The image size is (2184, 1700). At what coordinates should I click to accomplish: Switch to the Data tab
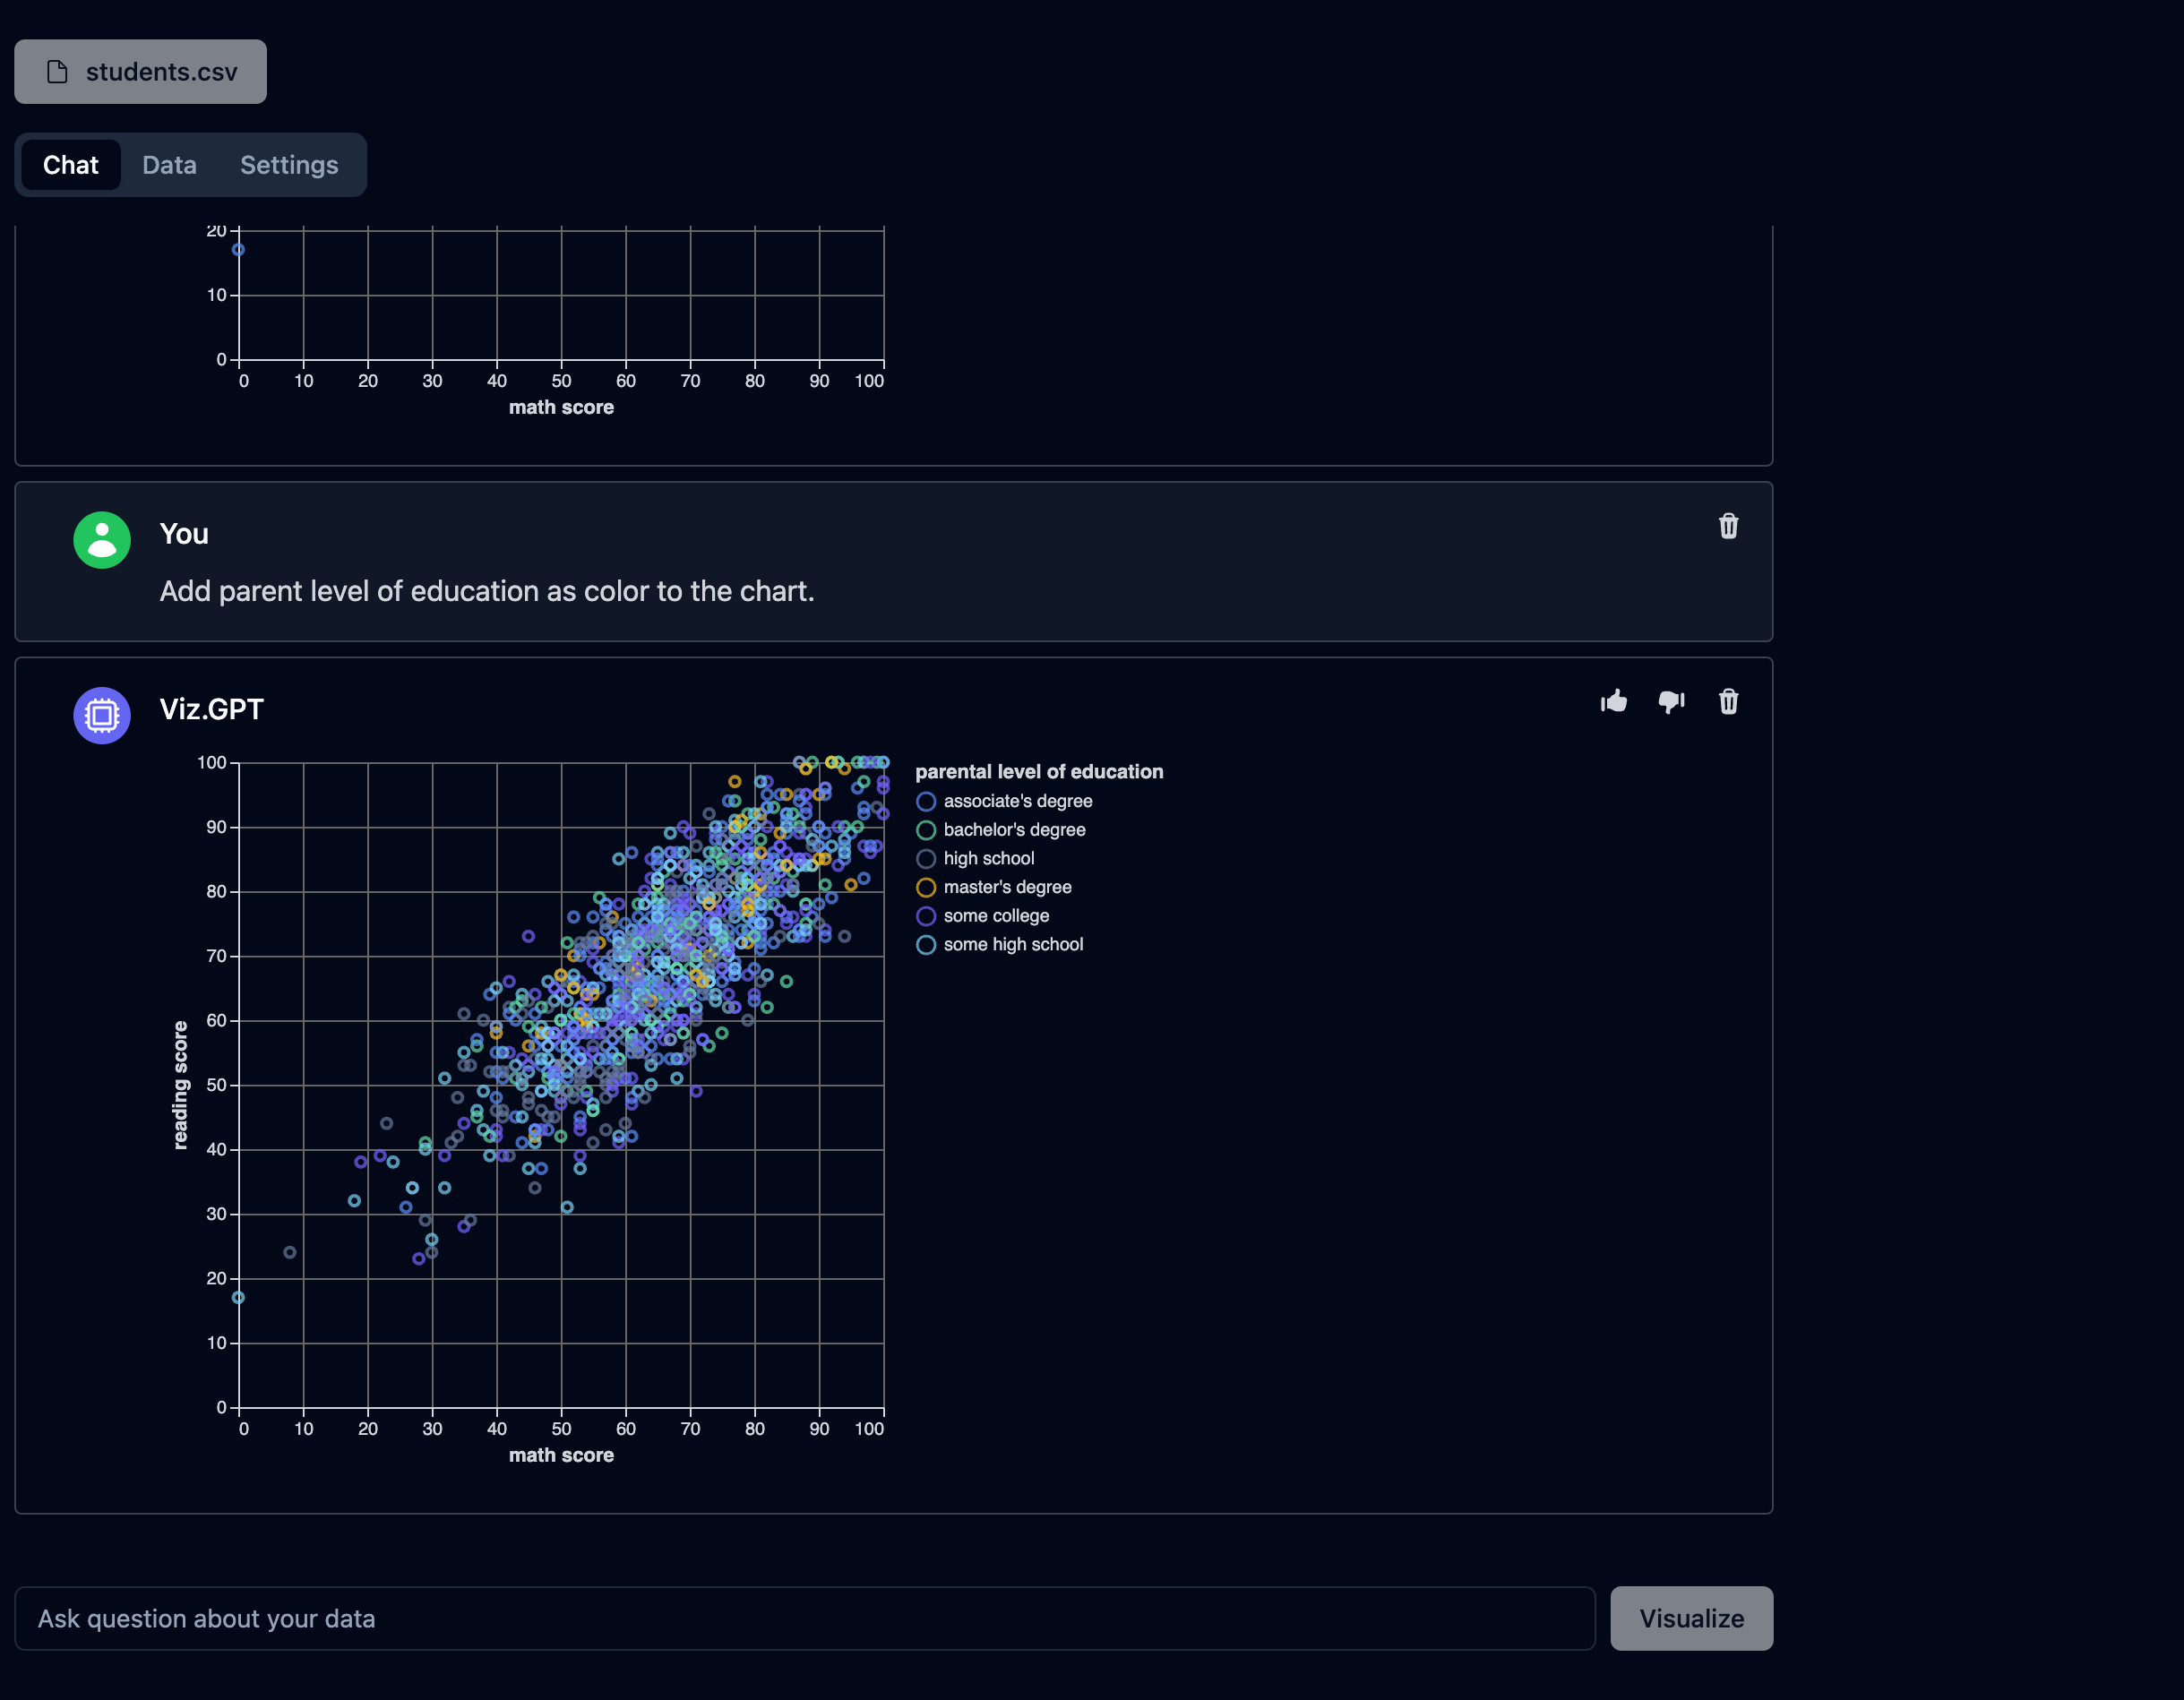pyautogui.click(x=168, y=163)
